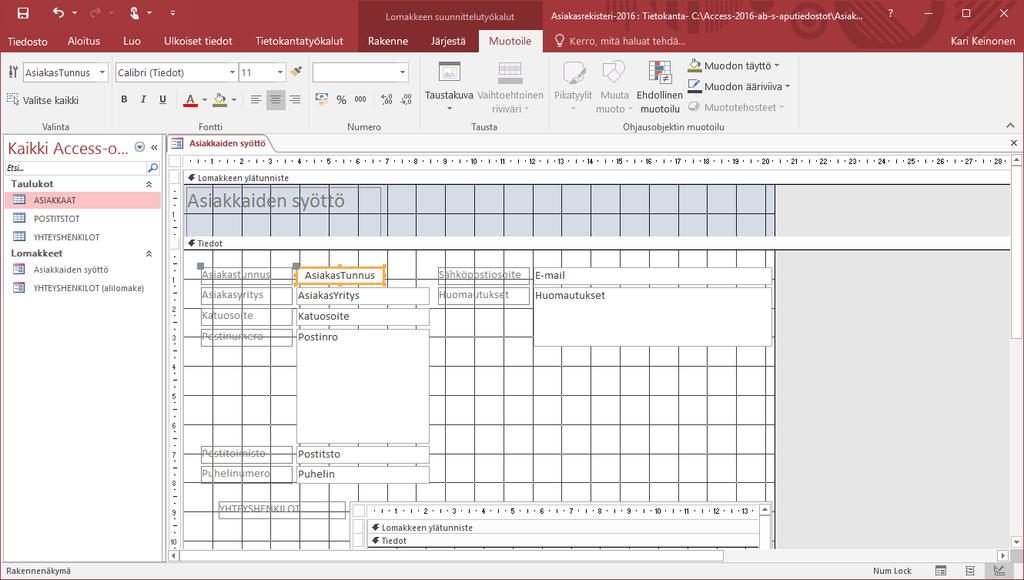Select the AsiakasYritys text box control
The height and width of the screenshot is (580, 1024).
(x=362, y=295)
